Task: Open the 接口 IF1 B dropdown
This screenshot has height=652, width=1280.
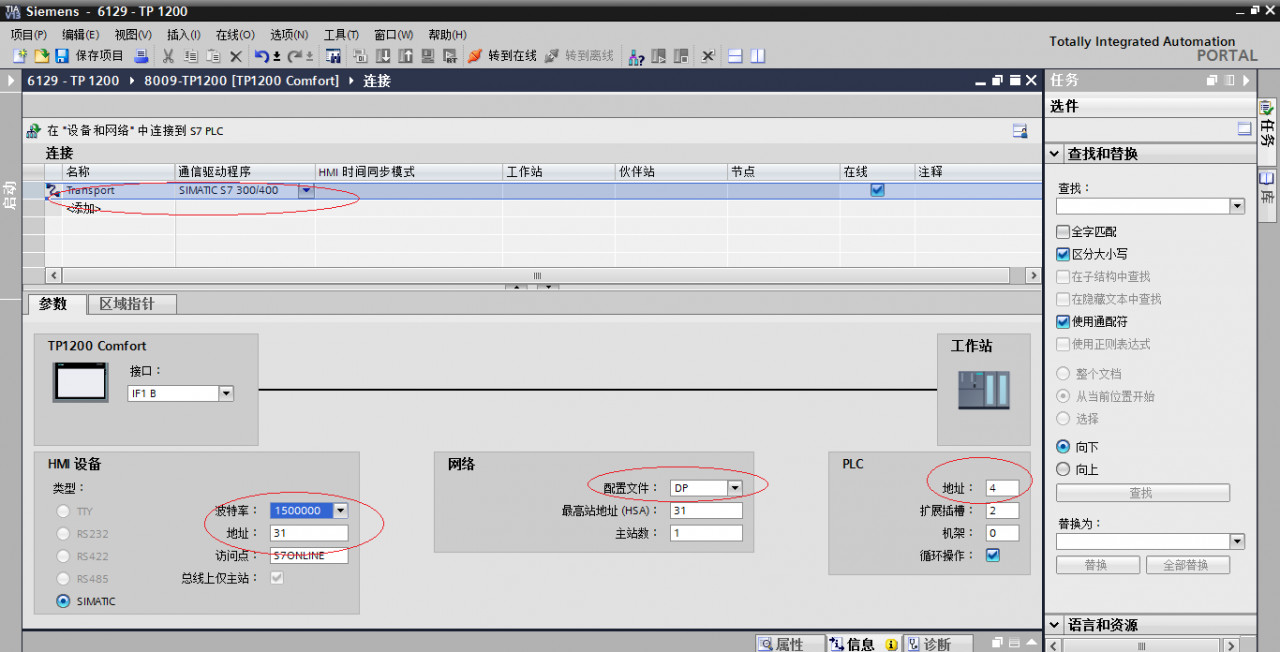Action: click(226, 393)
